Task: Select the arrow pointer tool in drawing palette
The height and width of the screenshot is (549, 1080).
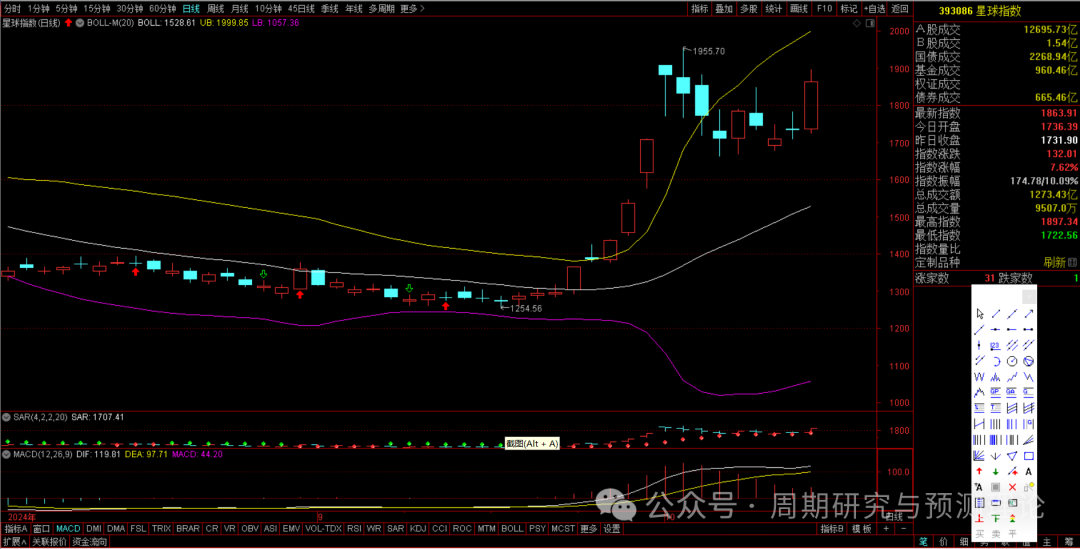Action: click(x=980, y=313)
